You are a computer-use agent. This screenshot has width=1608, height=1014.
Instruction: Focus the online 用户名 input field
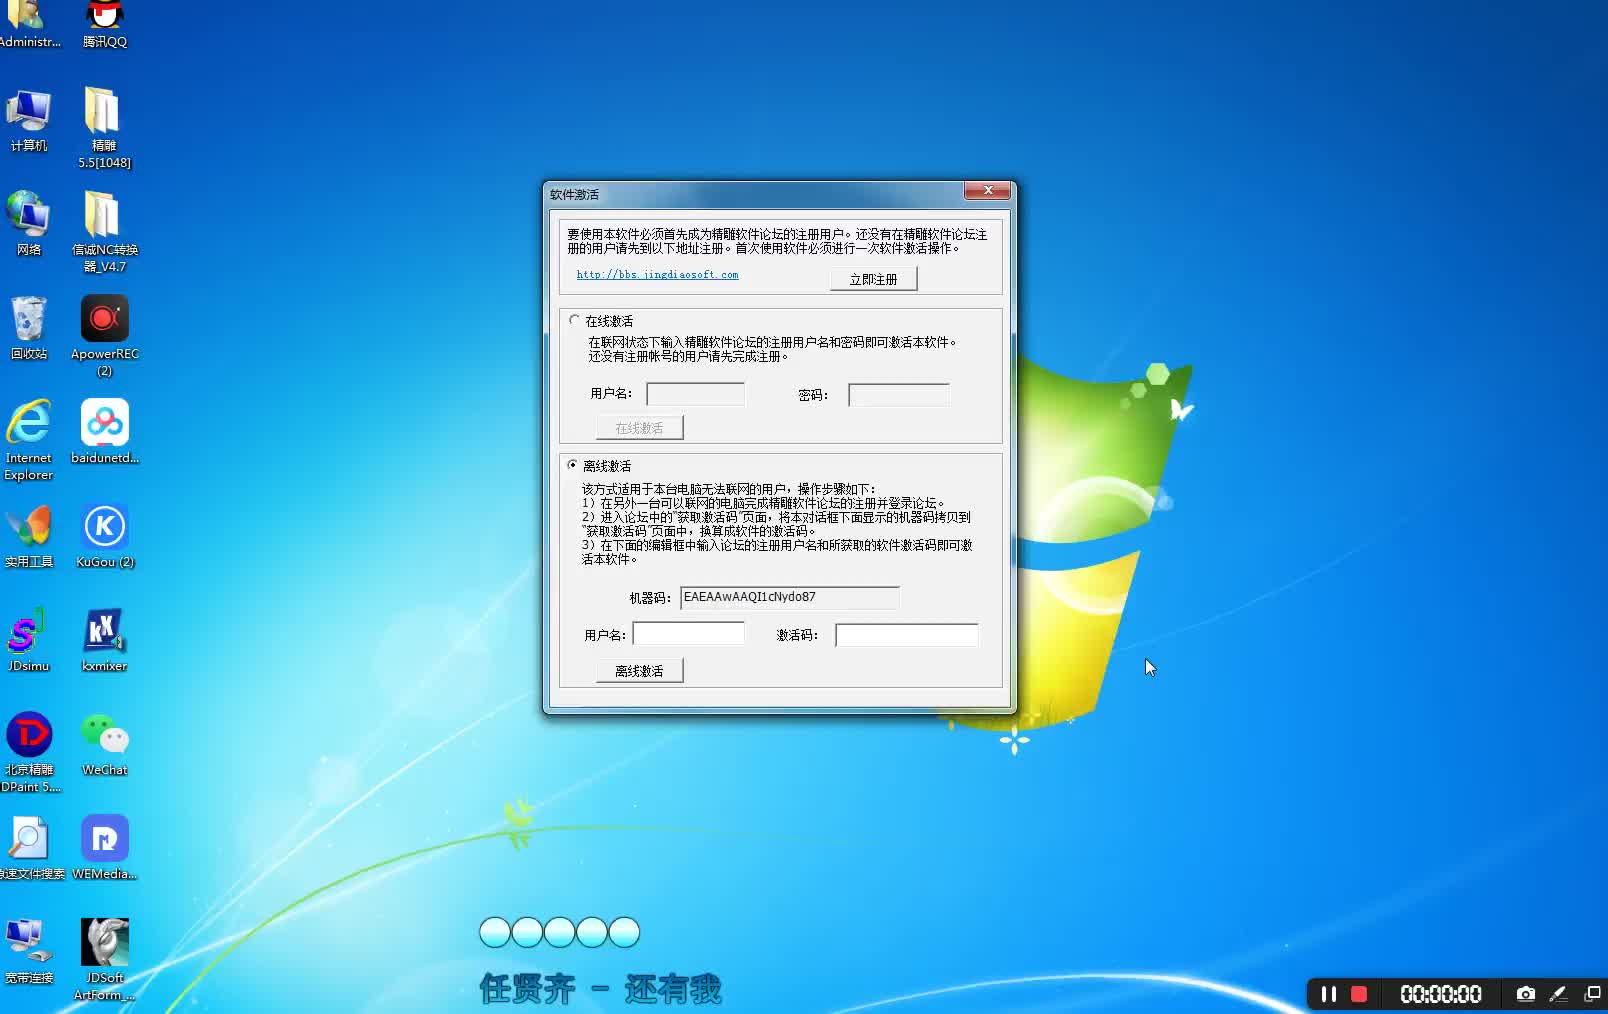click(x=695, y=394)
